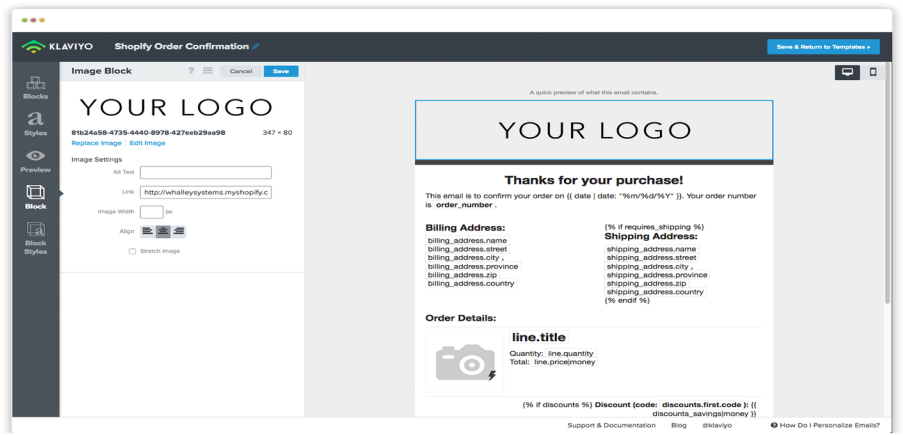The height and width of the screenshot is (435, 903).
Task: Click the 'order_number' variable tag
Action: pyautogui.click(x=464, y=205)
